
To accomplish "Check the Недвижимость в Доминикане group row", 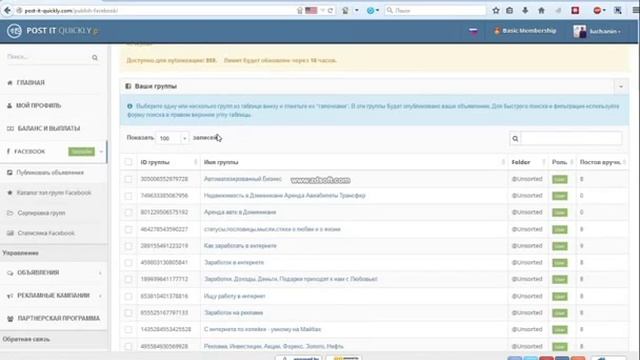I will coord(129,196).
